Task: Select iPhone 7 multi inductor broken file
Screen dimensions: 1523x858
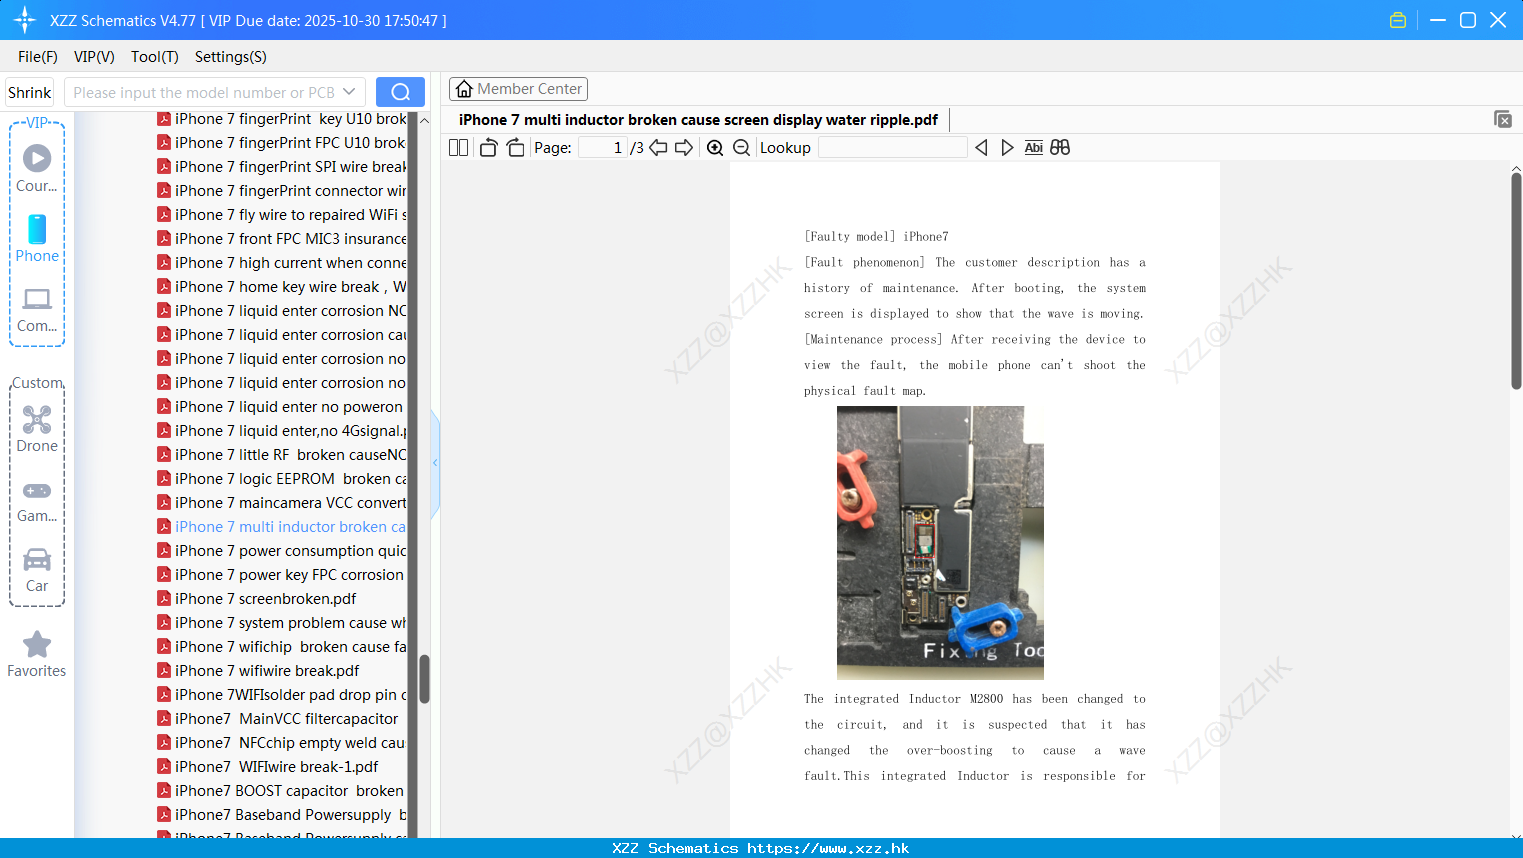Action: [x=282, y=527]
